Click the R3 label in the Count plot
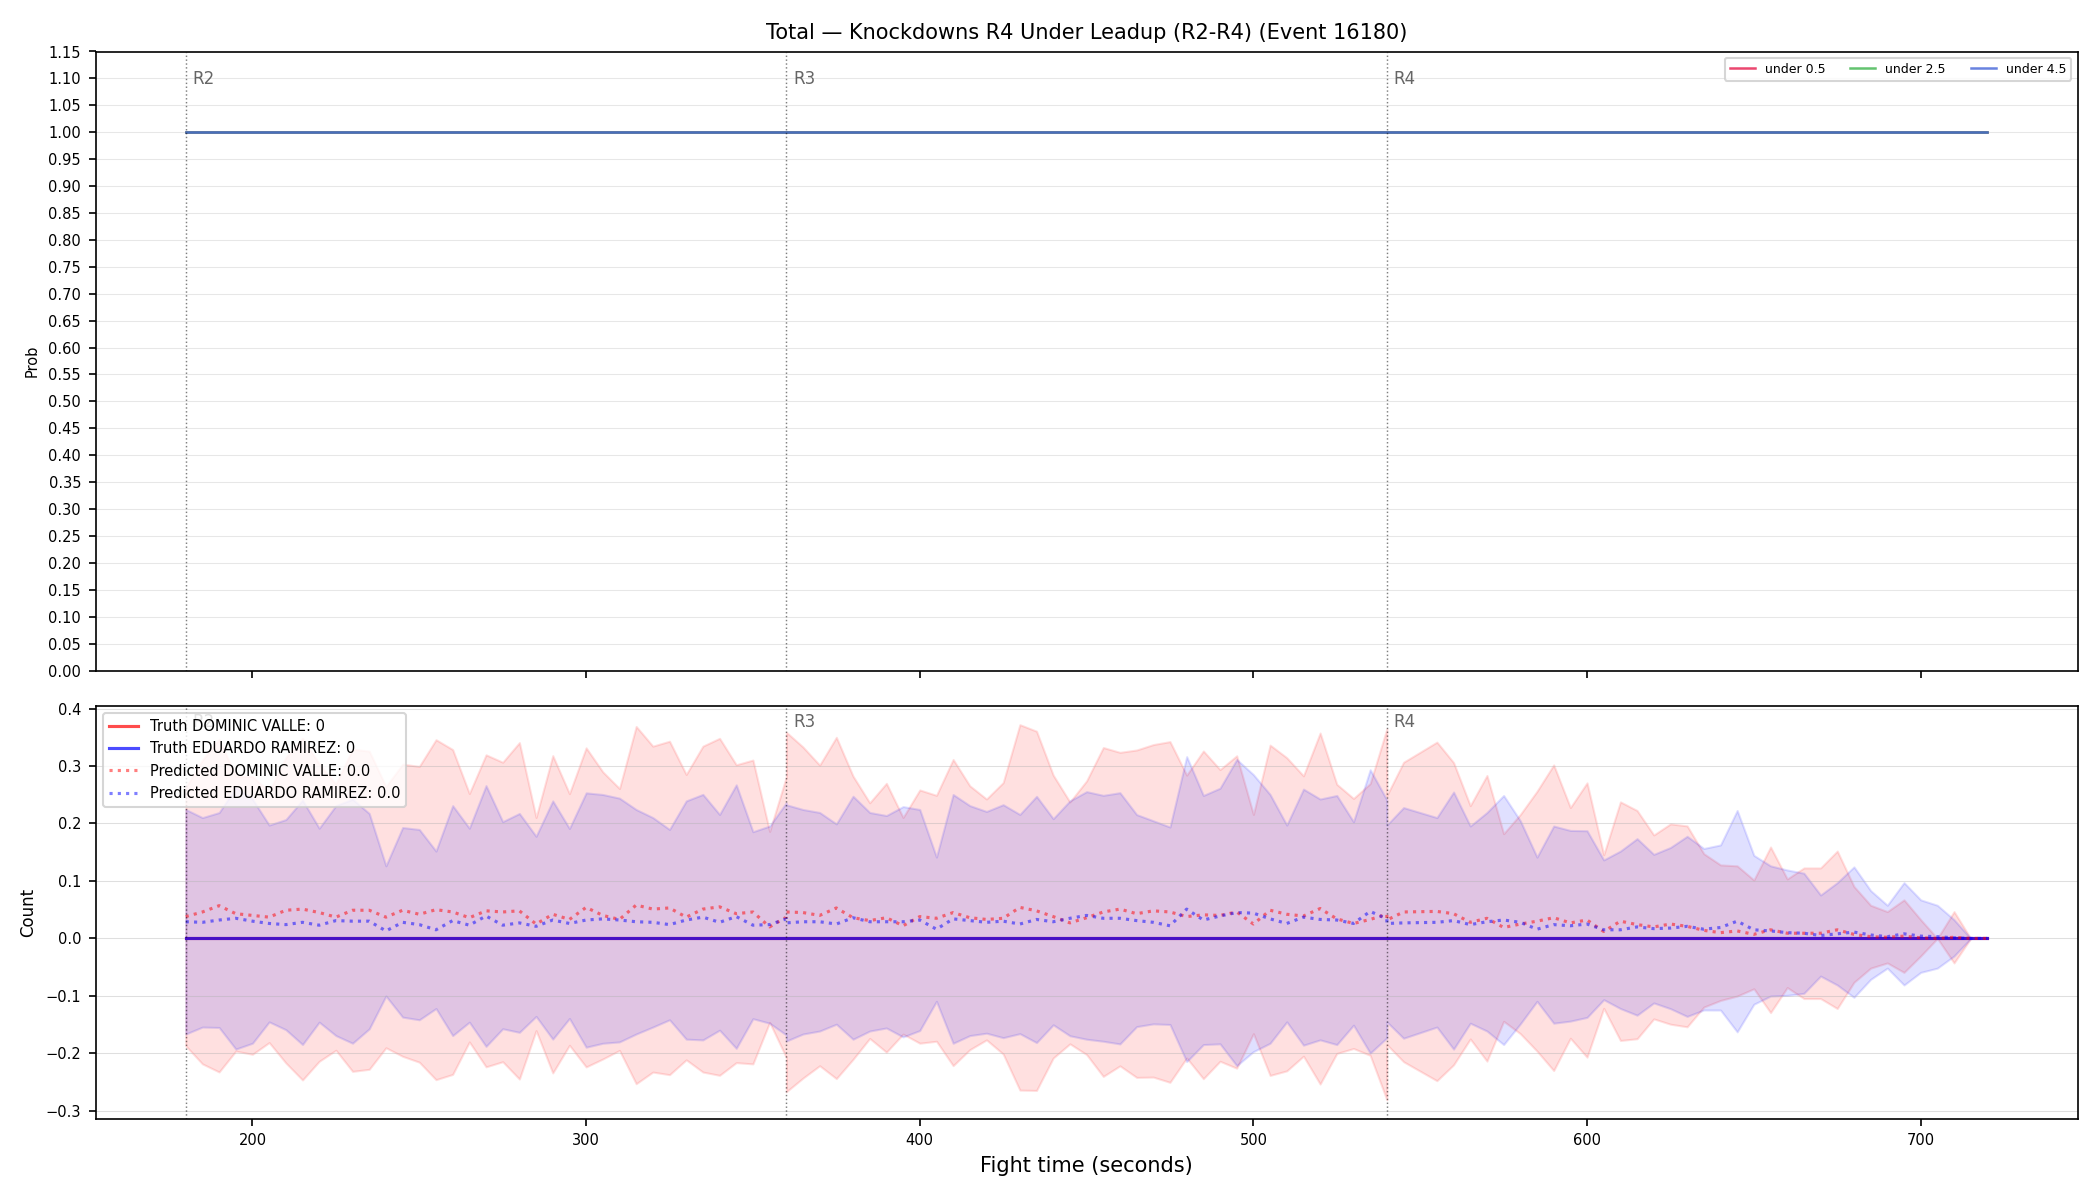Viewport: 2100px width, 1200px height. pos(804,721)
